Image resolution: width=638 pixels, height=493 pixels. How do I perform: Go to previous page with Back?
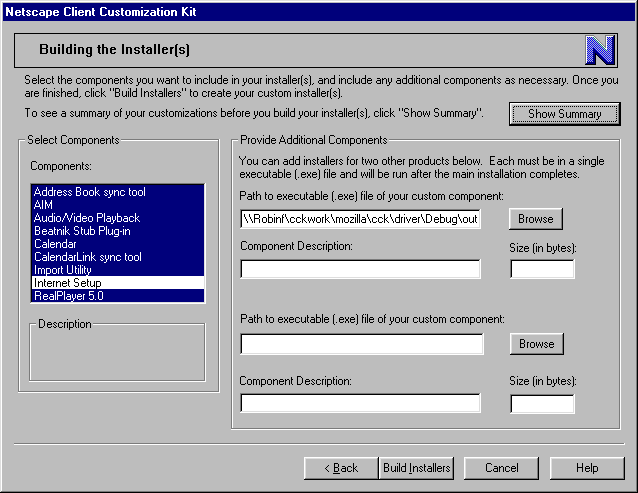point(340,468)
